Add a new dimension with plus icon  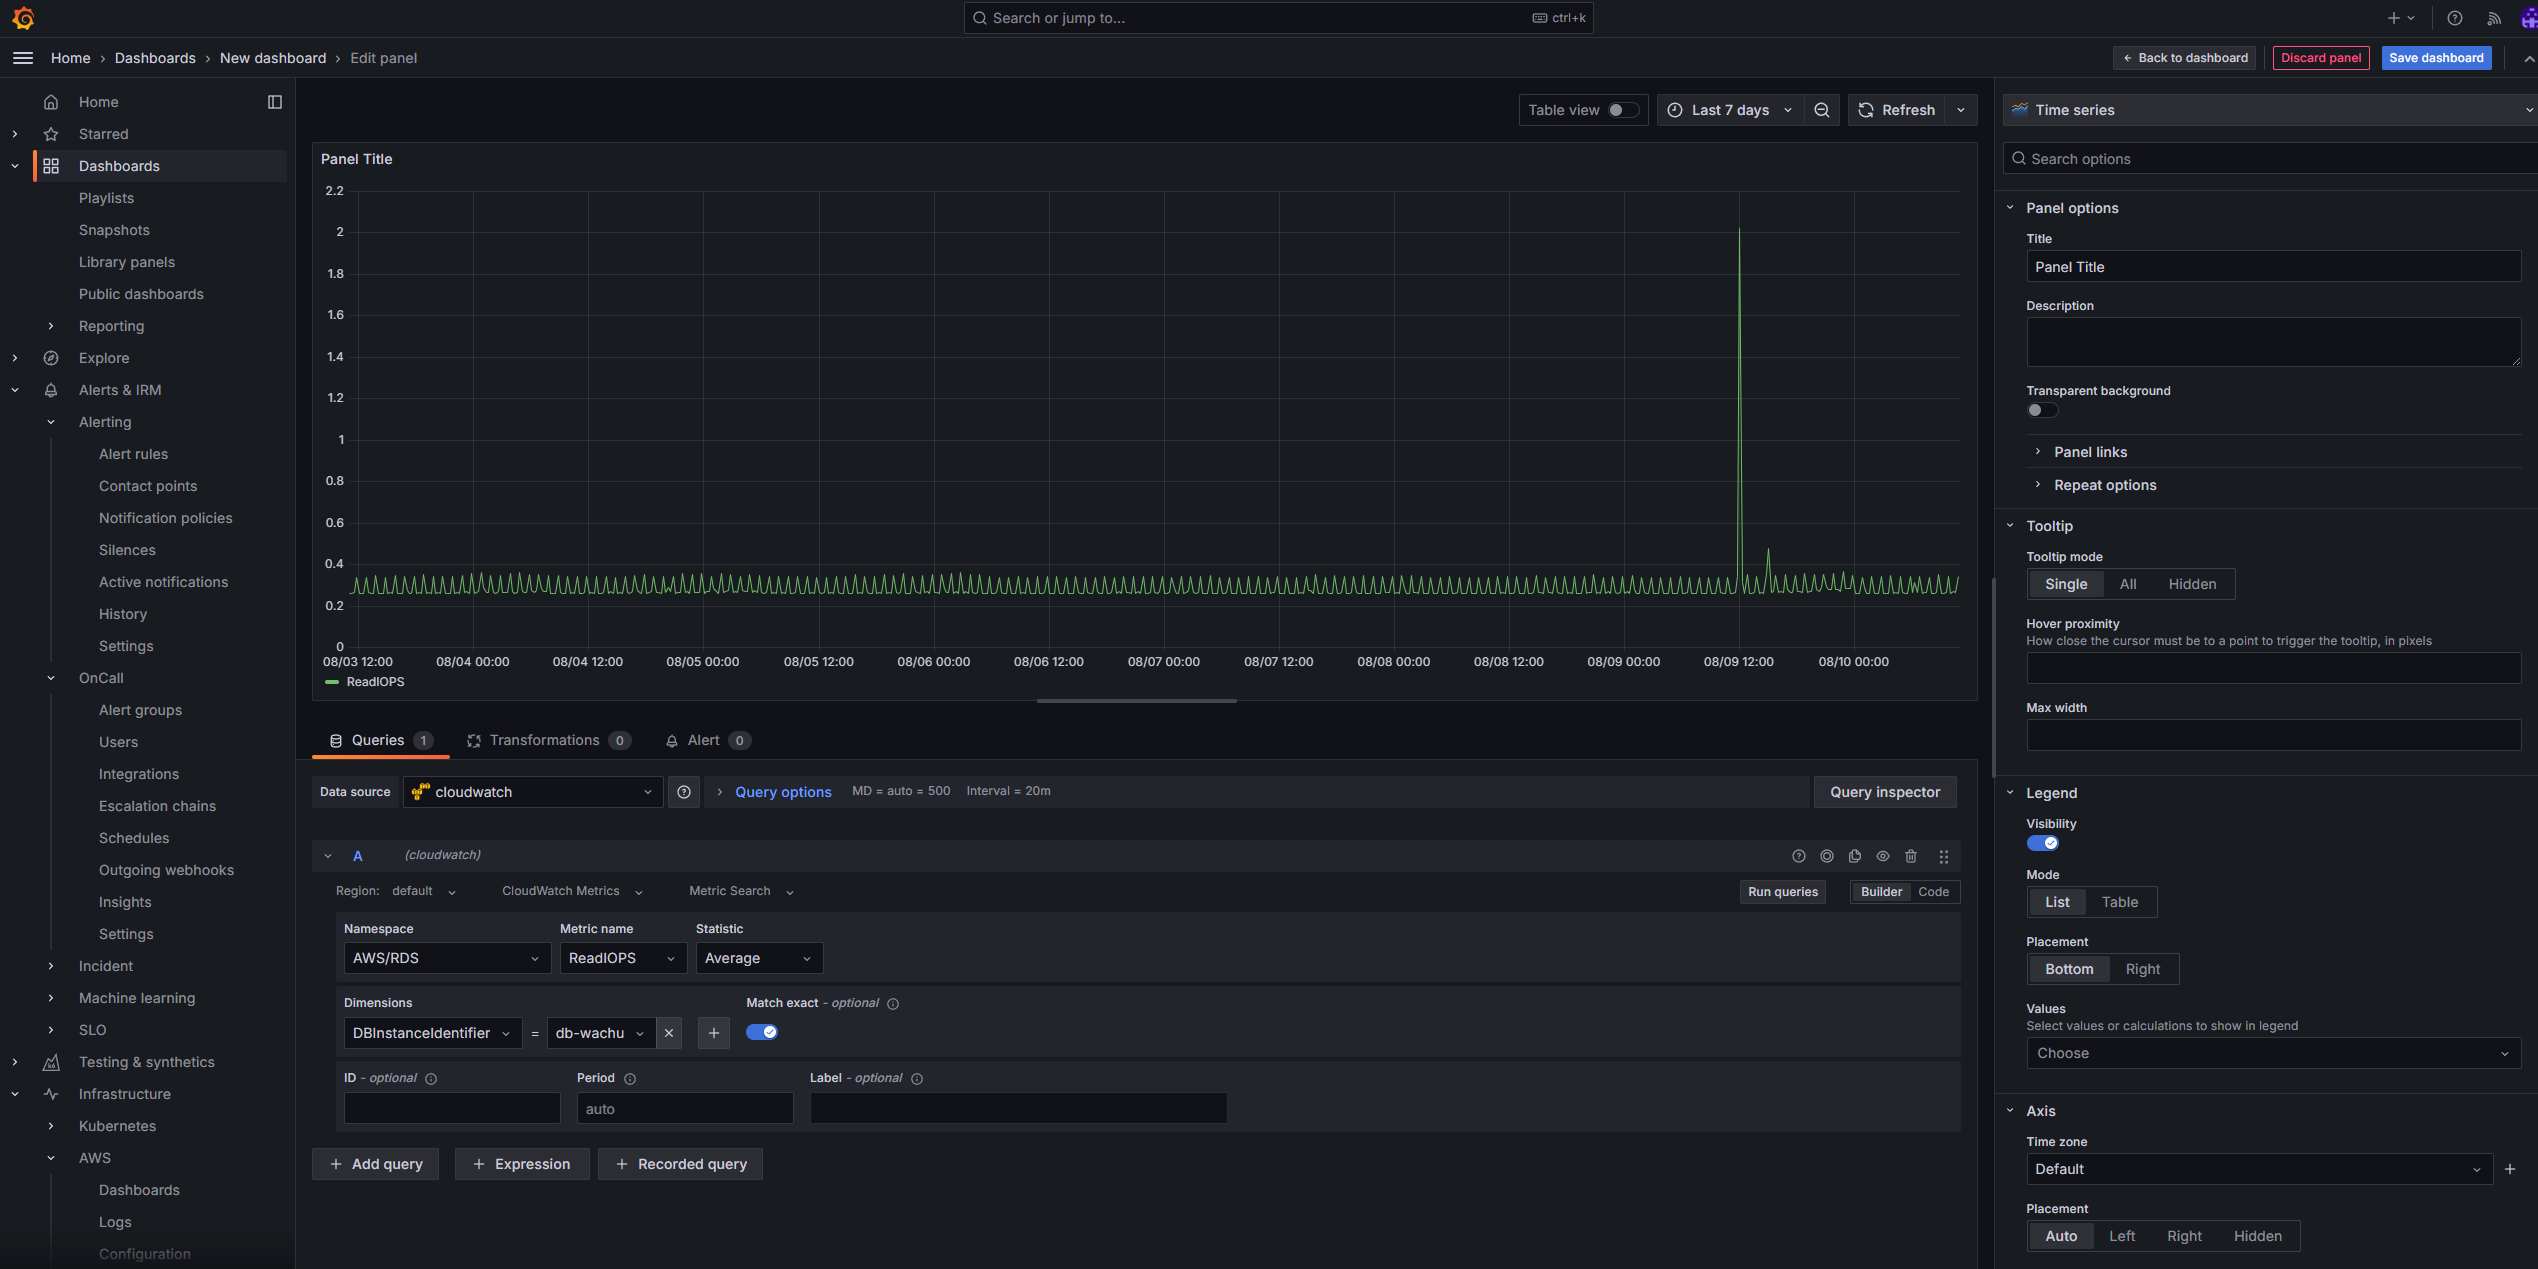(713, 1033)
